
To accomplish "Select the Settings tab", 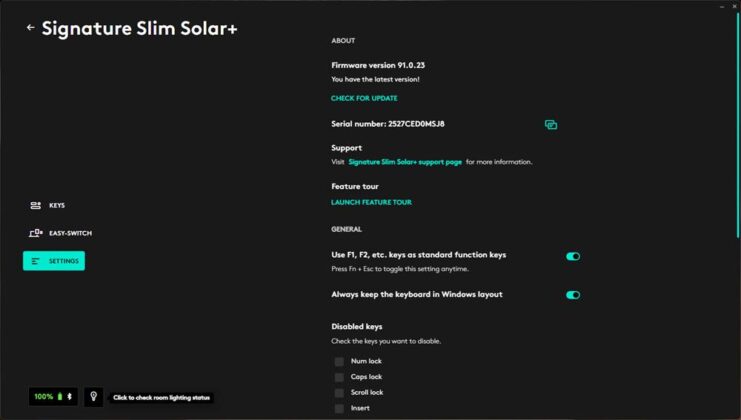I will [x=54, y=261].
